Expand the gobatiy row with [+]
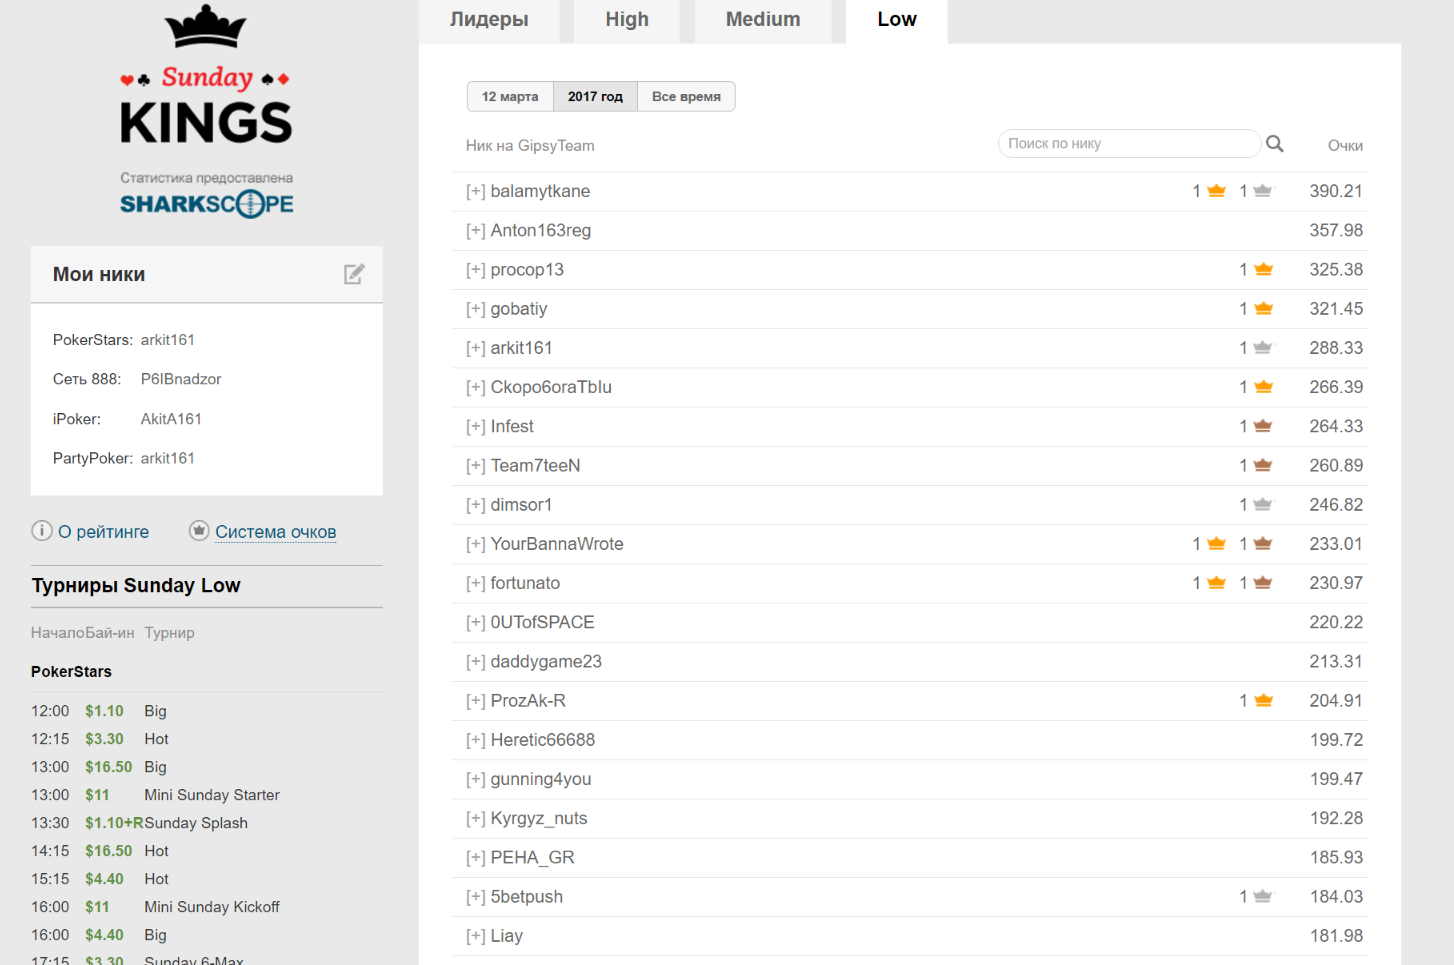 click(x=476, y=309)
